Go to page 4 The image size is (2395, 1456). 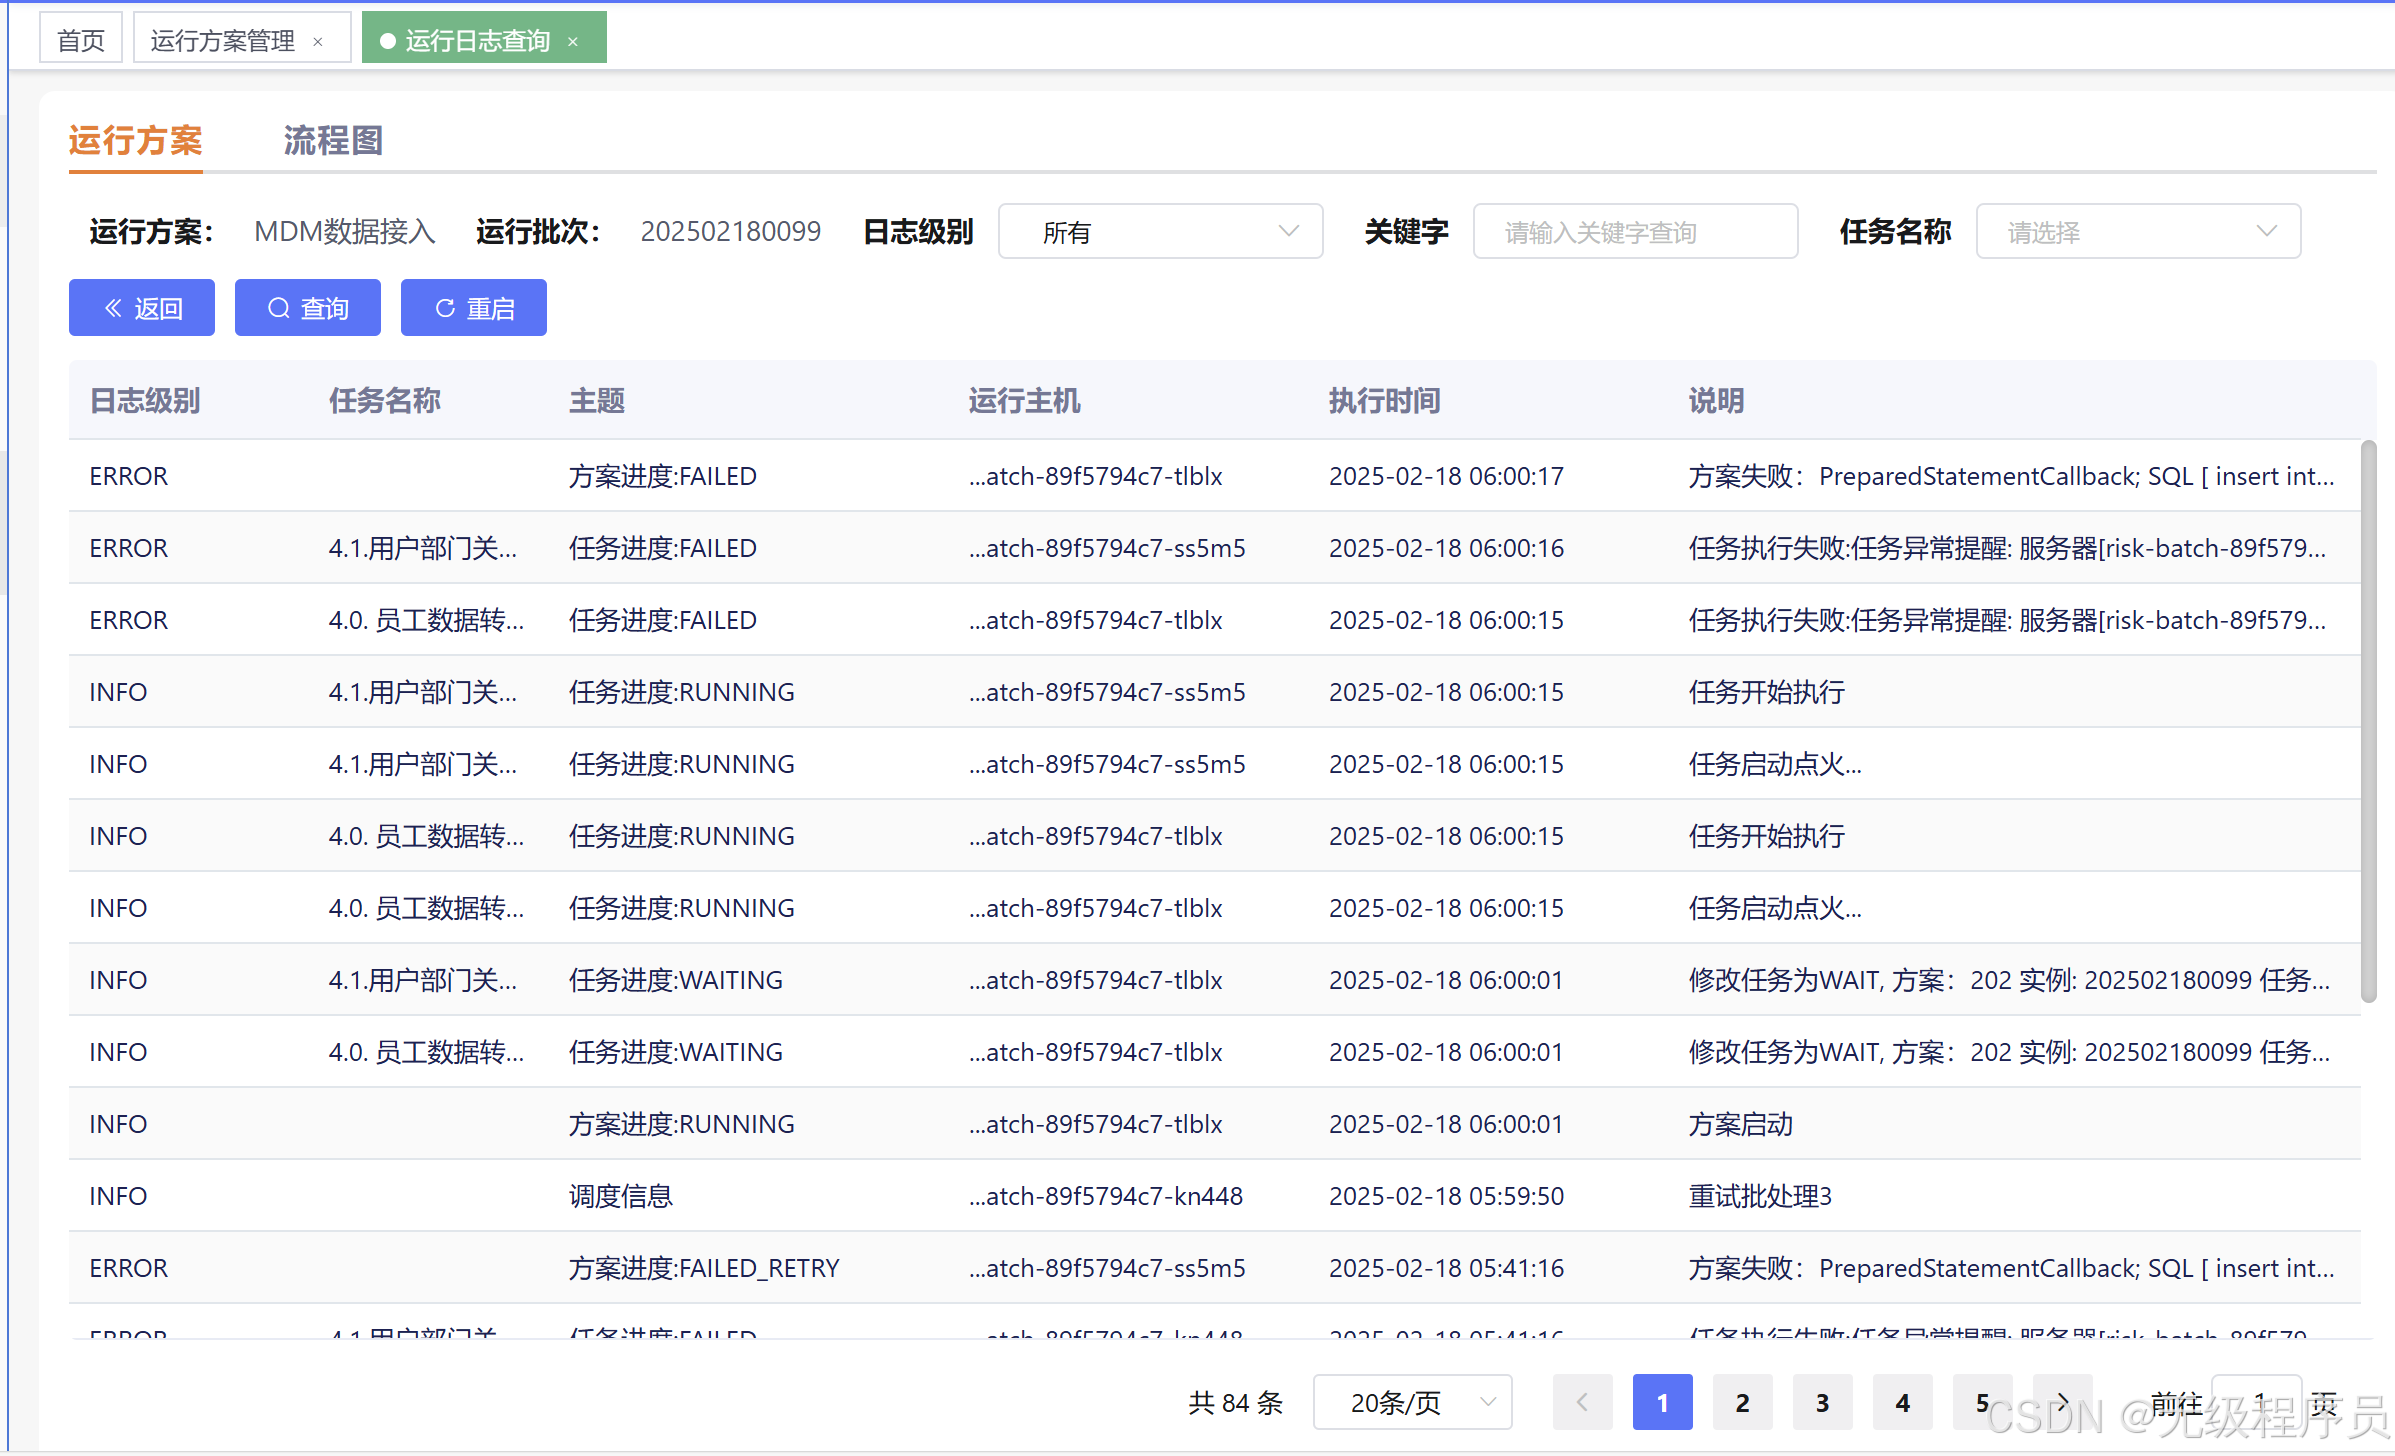1902,1402
